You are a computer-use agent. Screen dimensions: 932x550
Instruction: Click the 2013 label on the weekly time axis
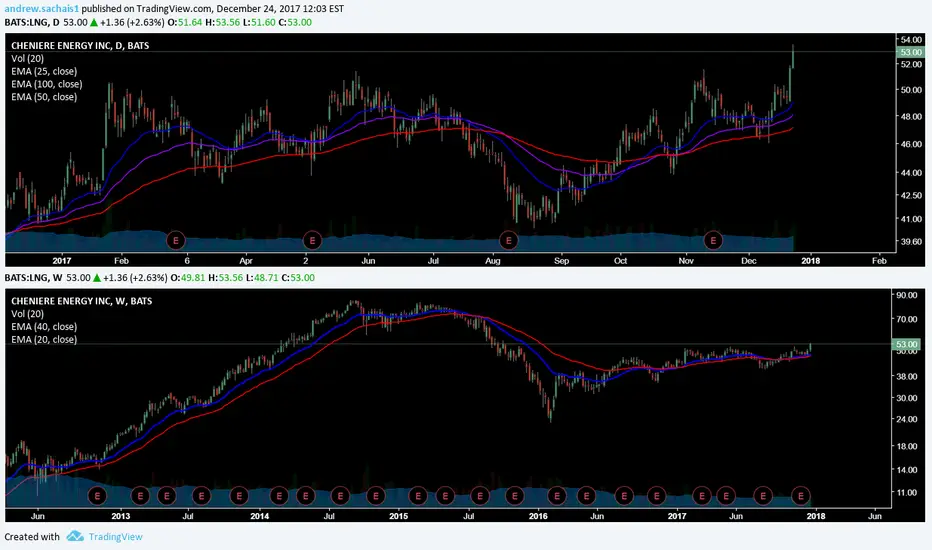121,516
